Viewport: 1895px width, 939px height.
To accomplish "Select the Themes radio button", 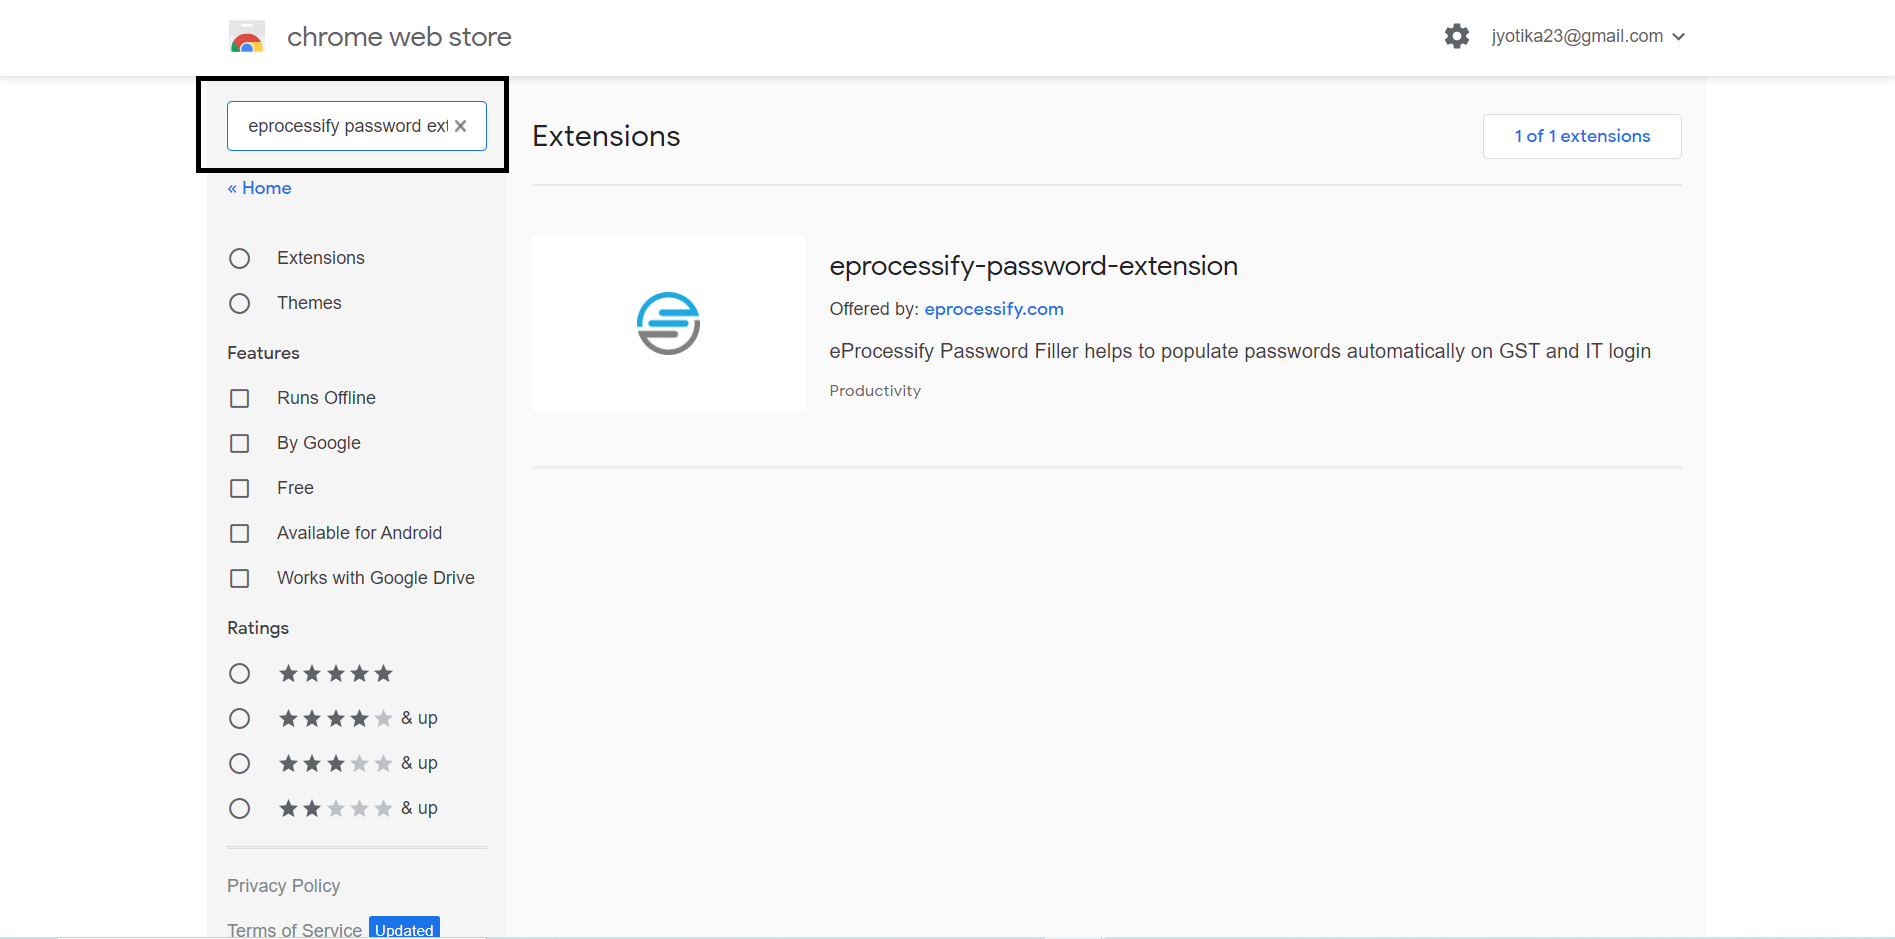I will click(240, 303).
